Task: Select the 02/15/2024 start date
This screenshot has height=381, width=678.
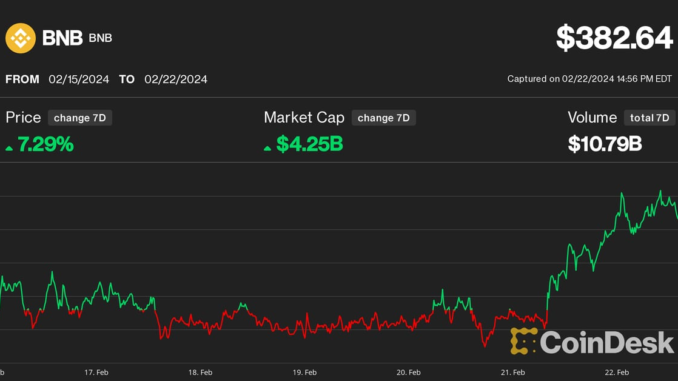Action: (79, 79)
